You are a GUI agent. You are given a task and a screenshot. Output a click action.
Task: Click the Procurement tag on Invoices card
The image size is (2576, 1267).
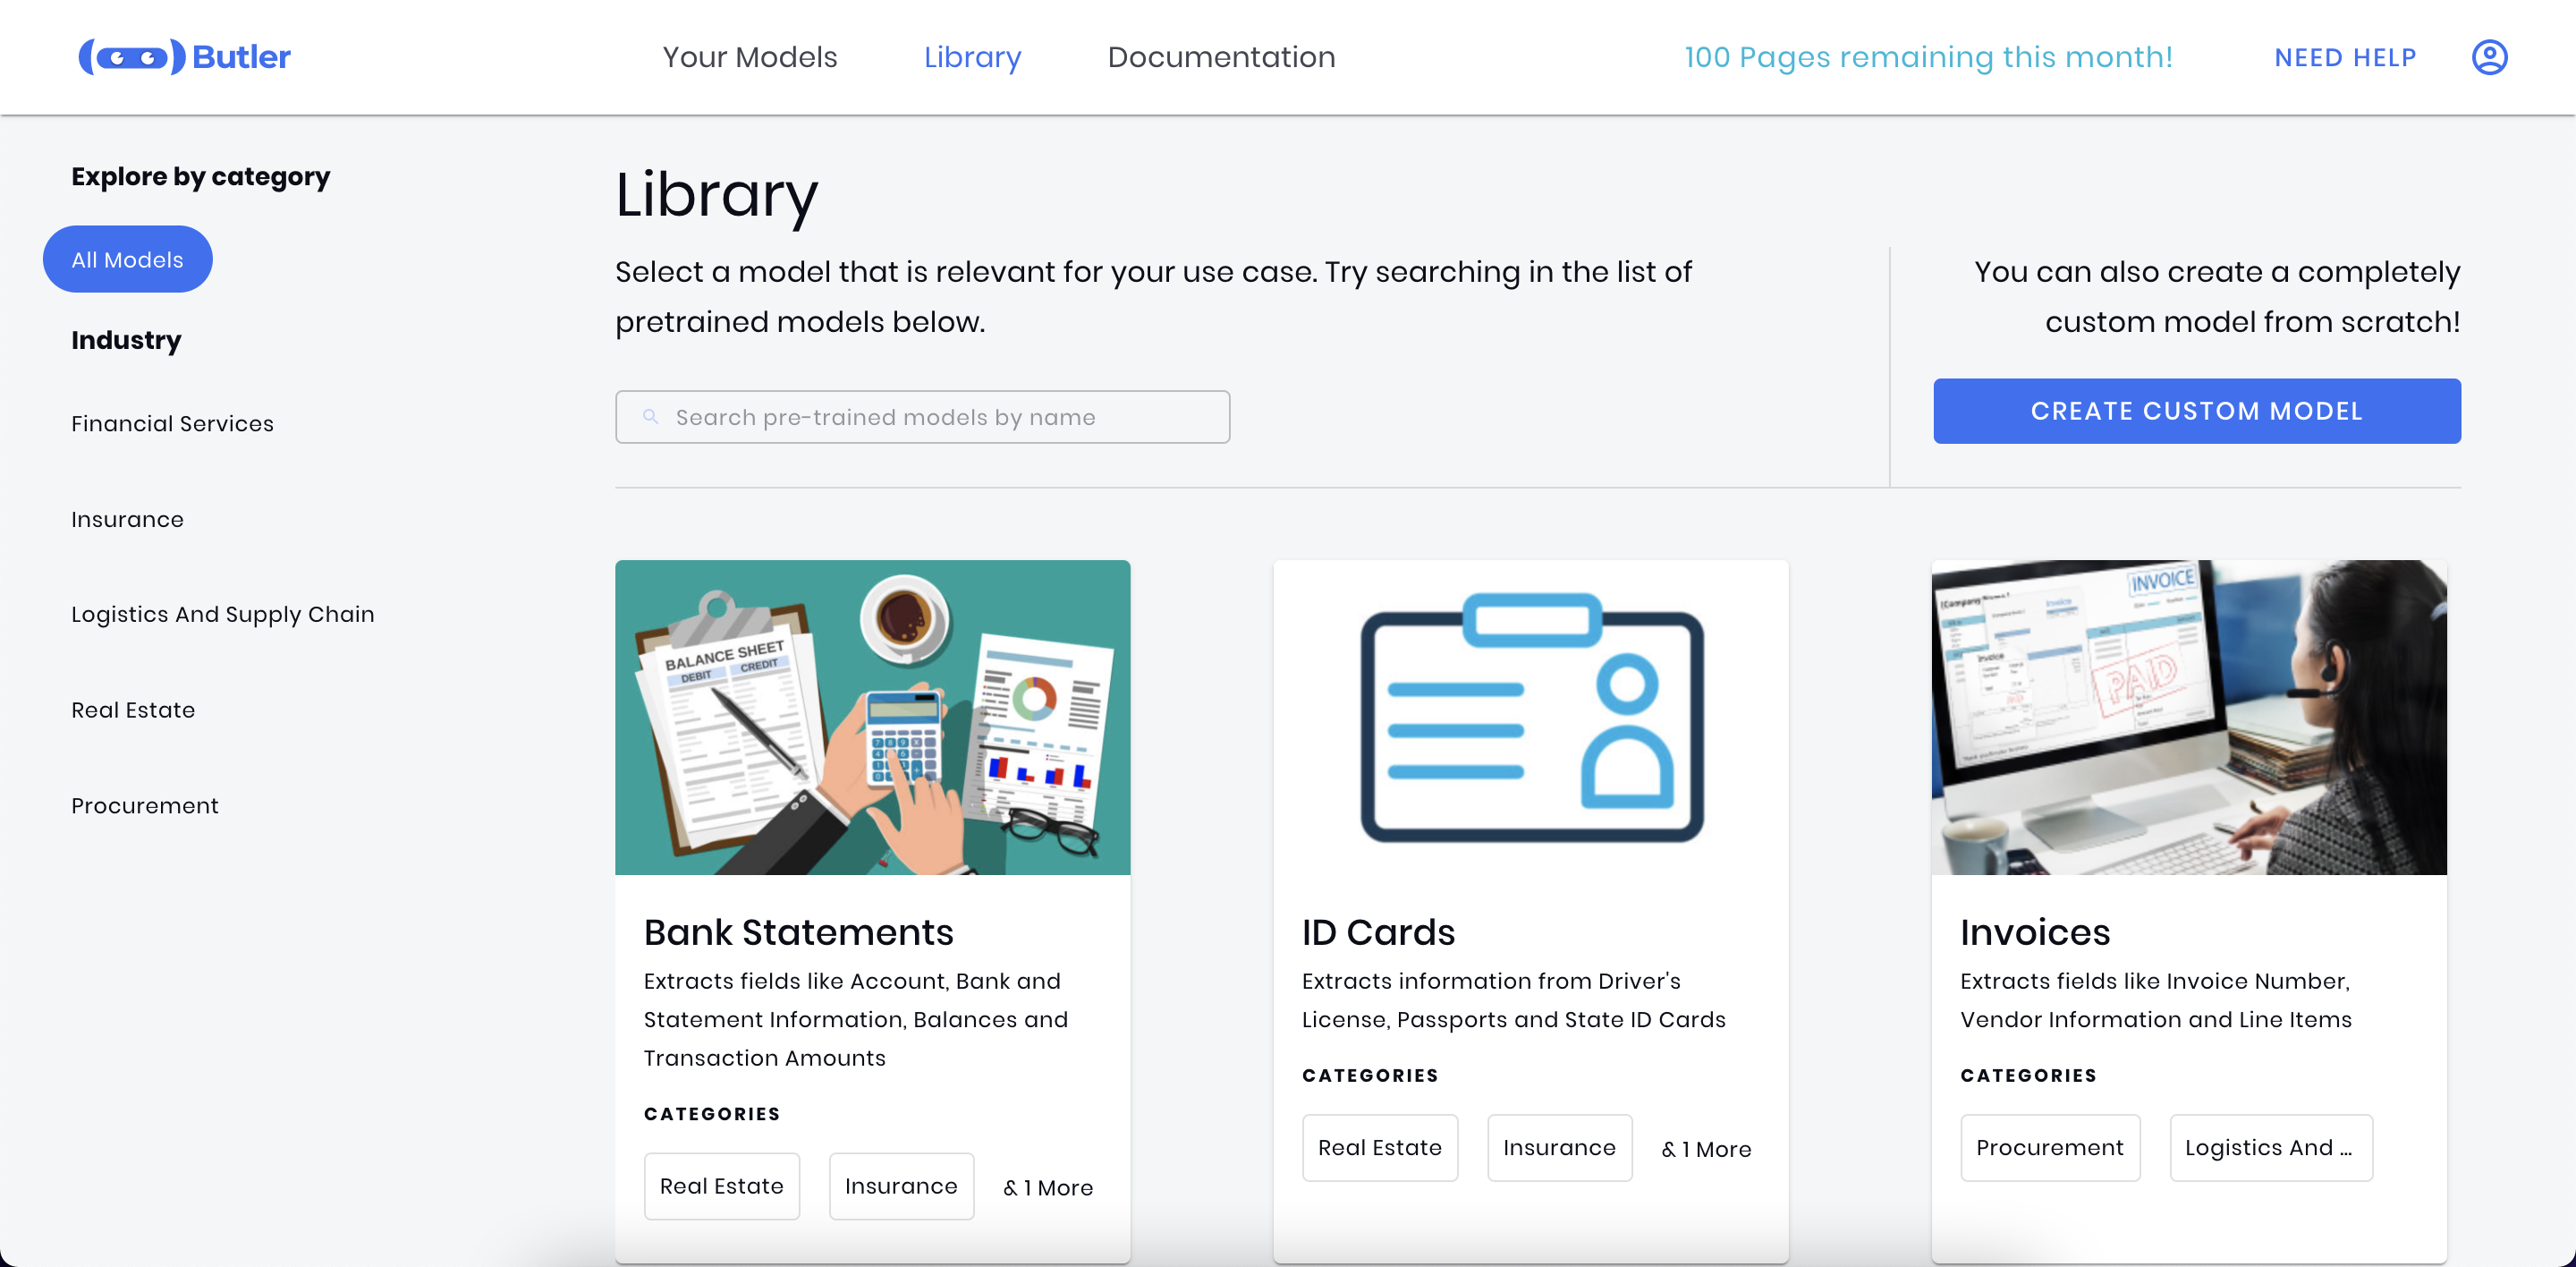point(2049,1148)
